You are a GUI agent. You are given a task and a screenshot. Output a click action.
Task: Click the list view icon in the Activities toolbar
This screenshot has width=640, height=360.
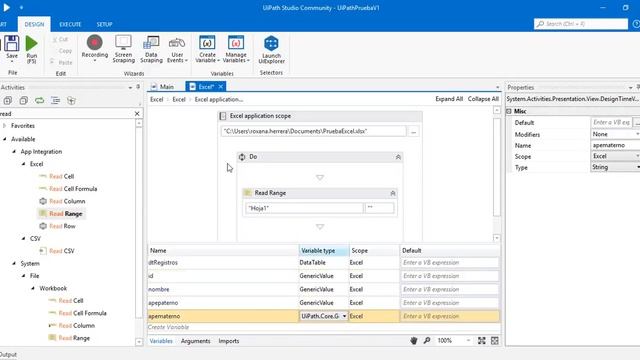56,100
